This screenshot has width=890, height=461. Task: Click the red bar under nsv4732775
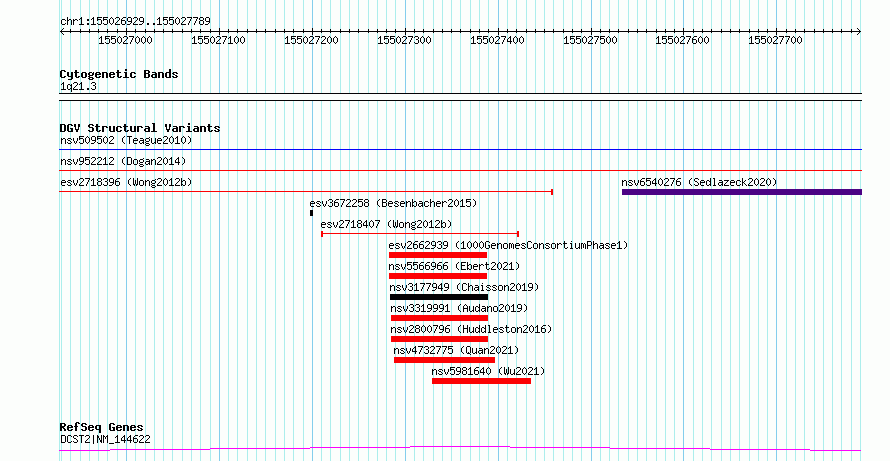coord(444,360)
